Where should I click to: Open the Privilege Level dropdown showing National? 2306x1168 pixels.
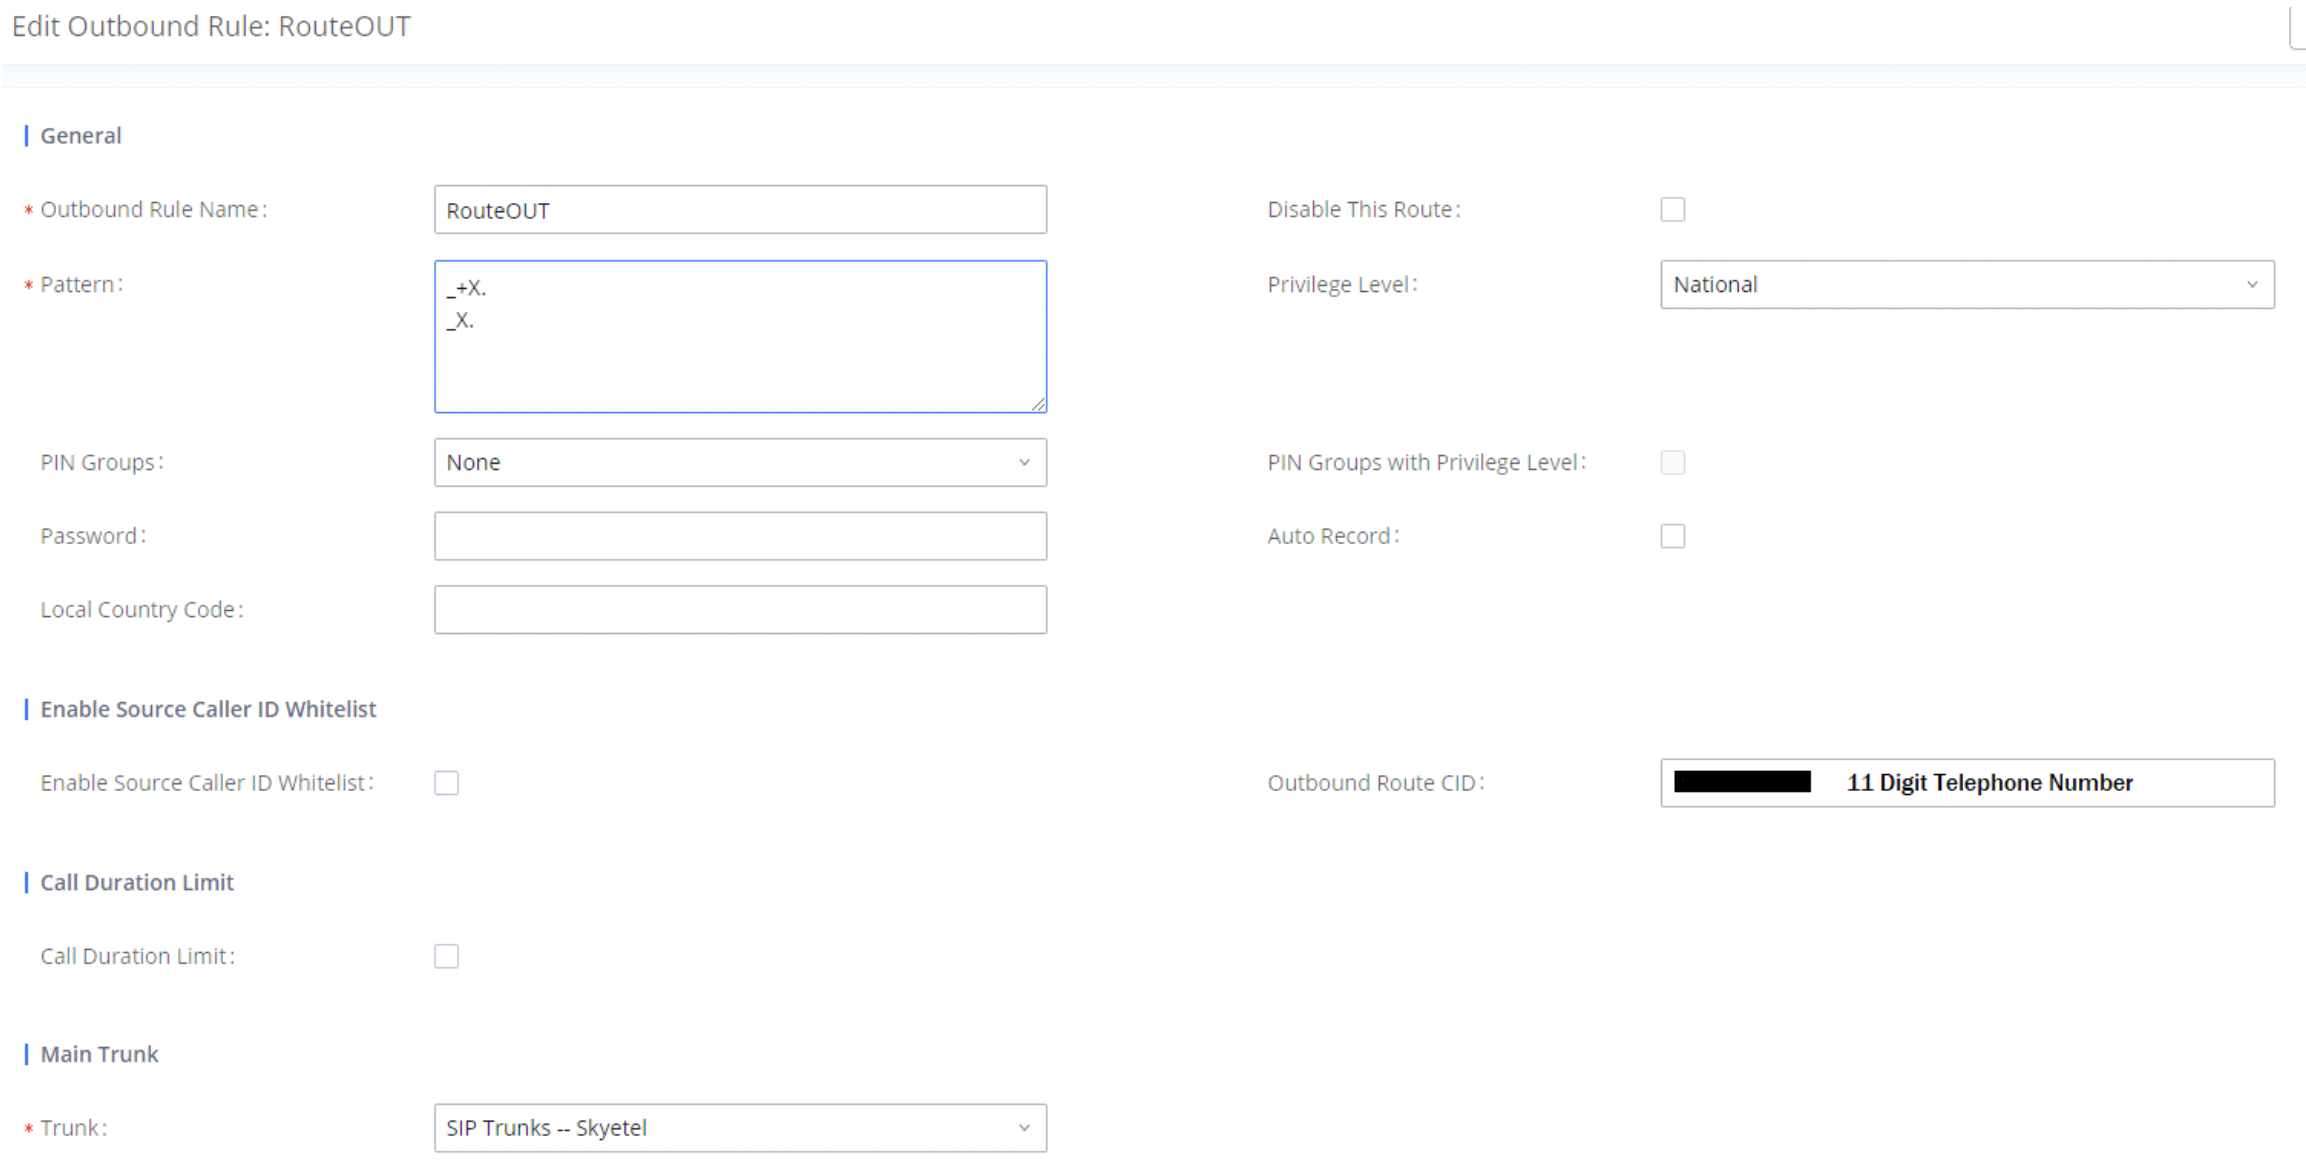pyautogui.click(x=1967, y=285)
